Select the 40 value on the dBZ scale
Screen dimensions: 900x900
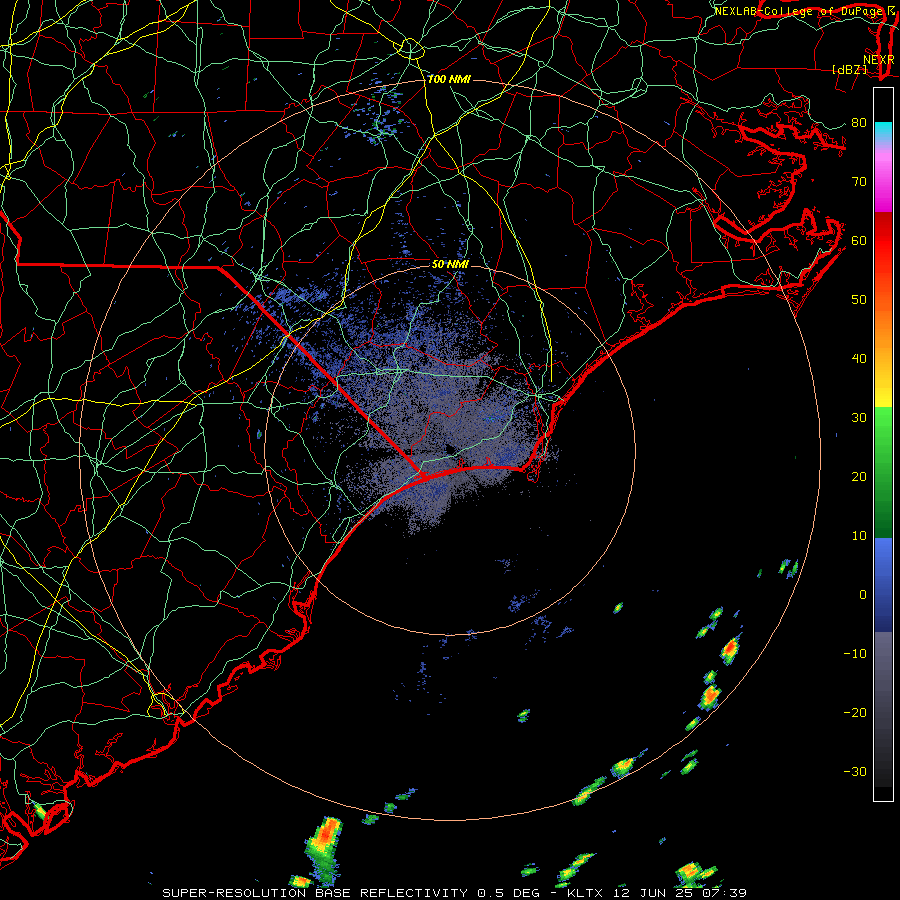coord(859,359)
